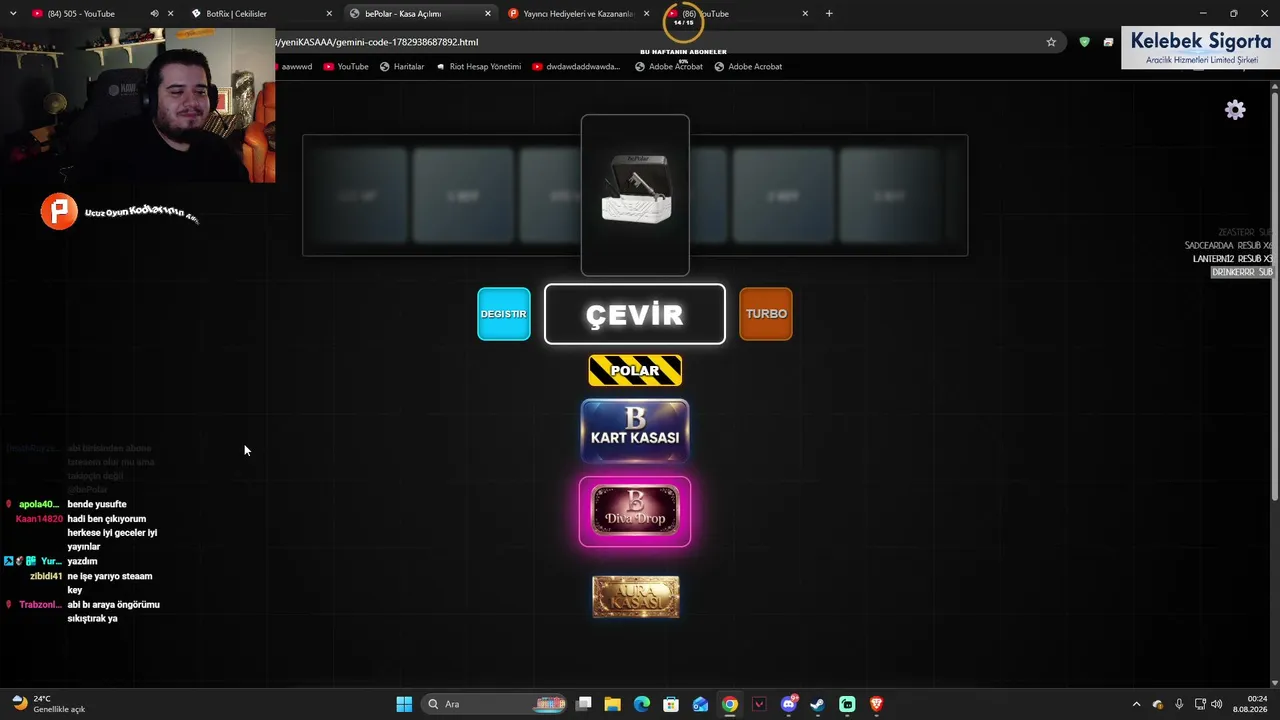1280x720 pixels.
Task: Open File Explorer from taskbar
Action: [x=613, y=704]
